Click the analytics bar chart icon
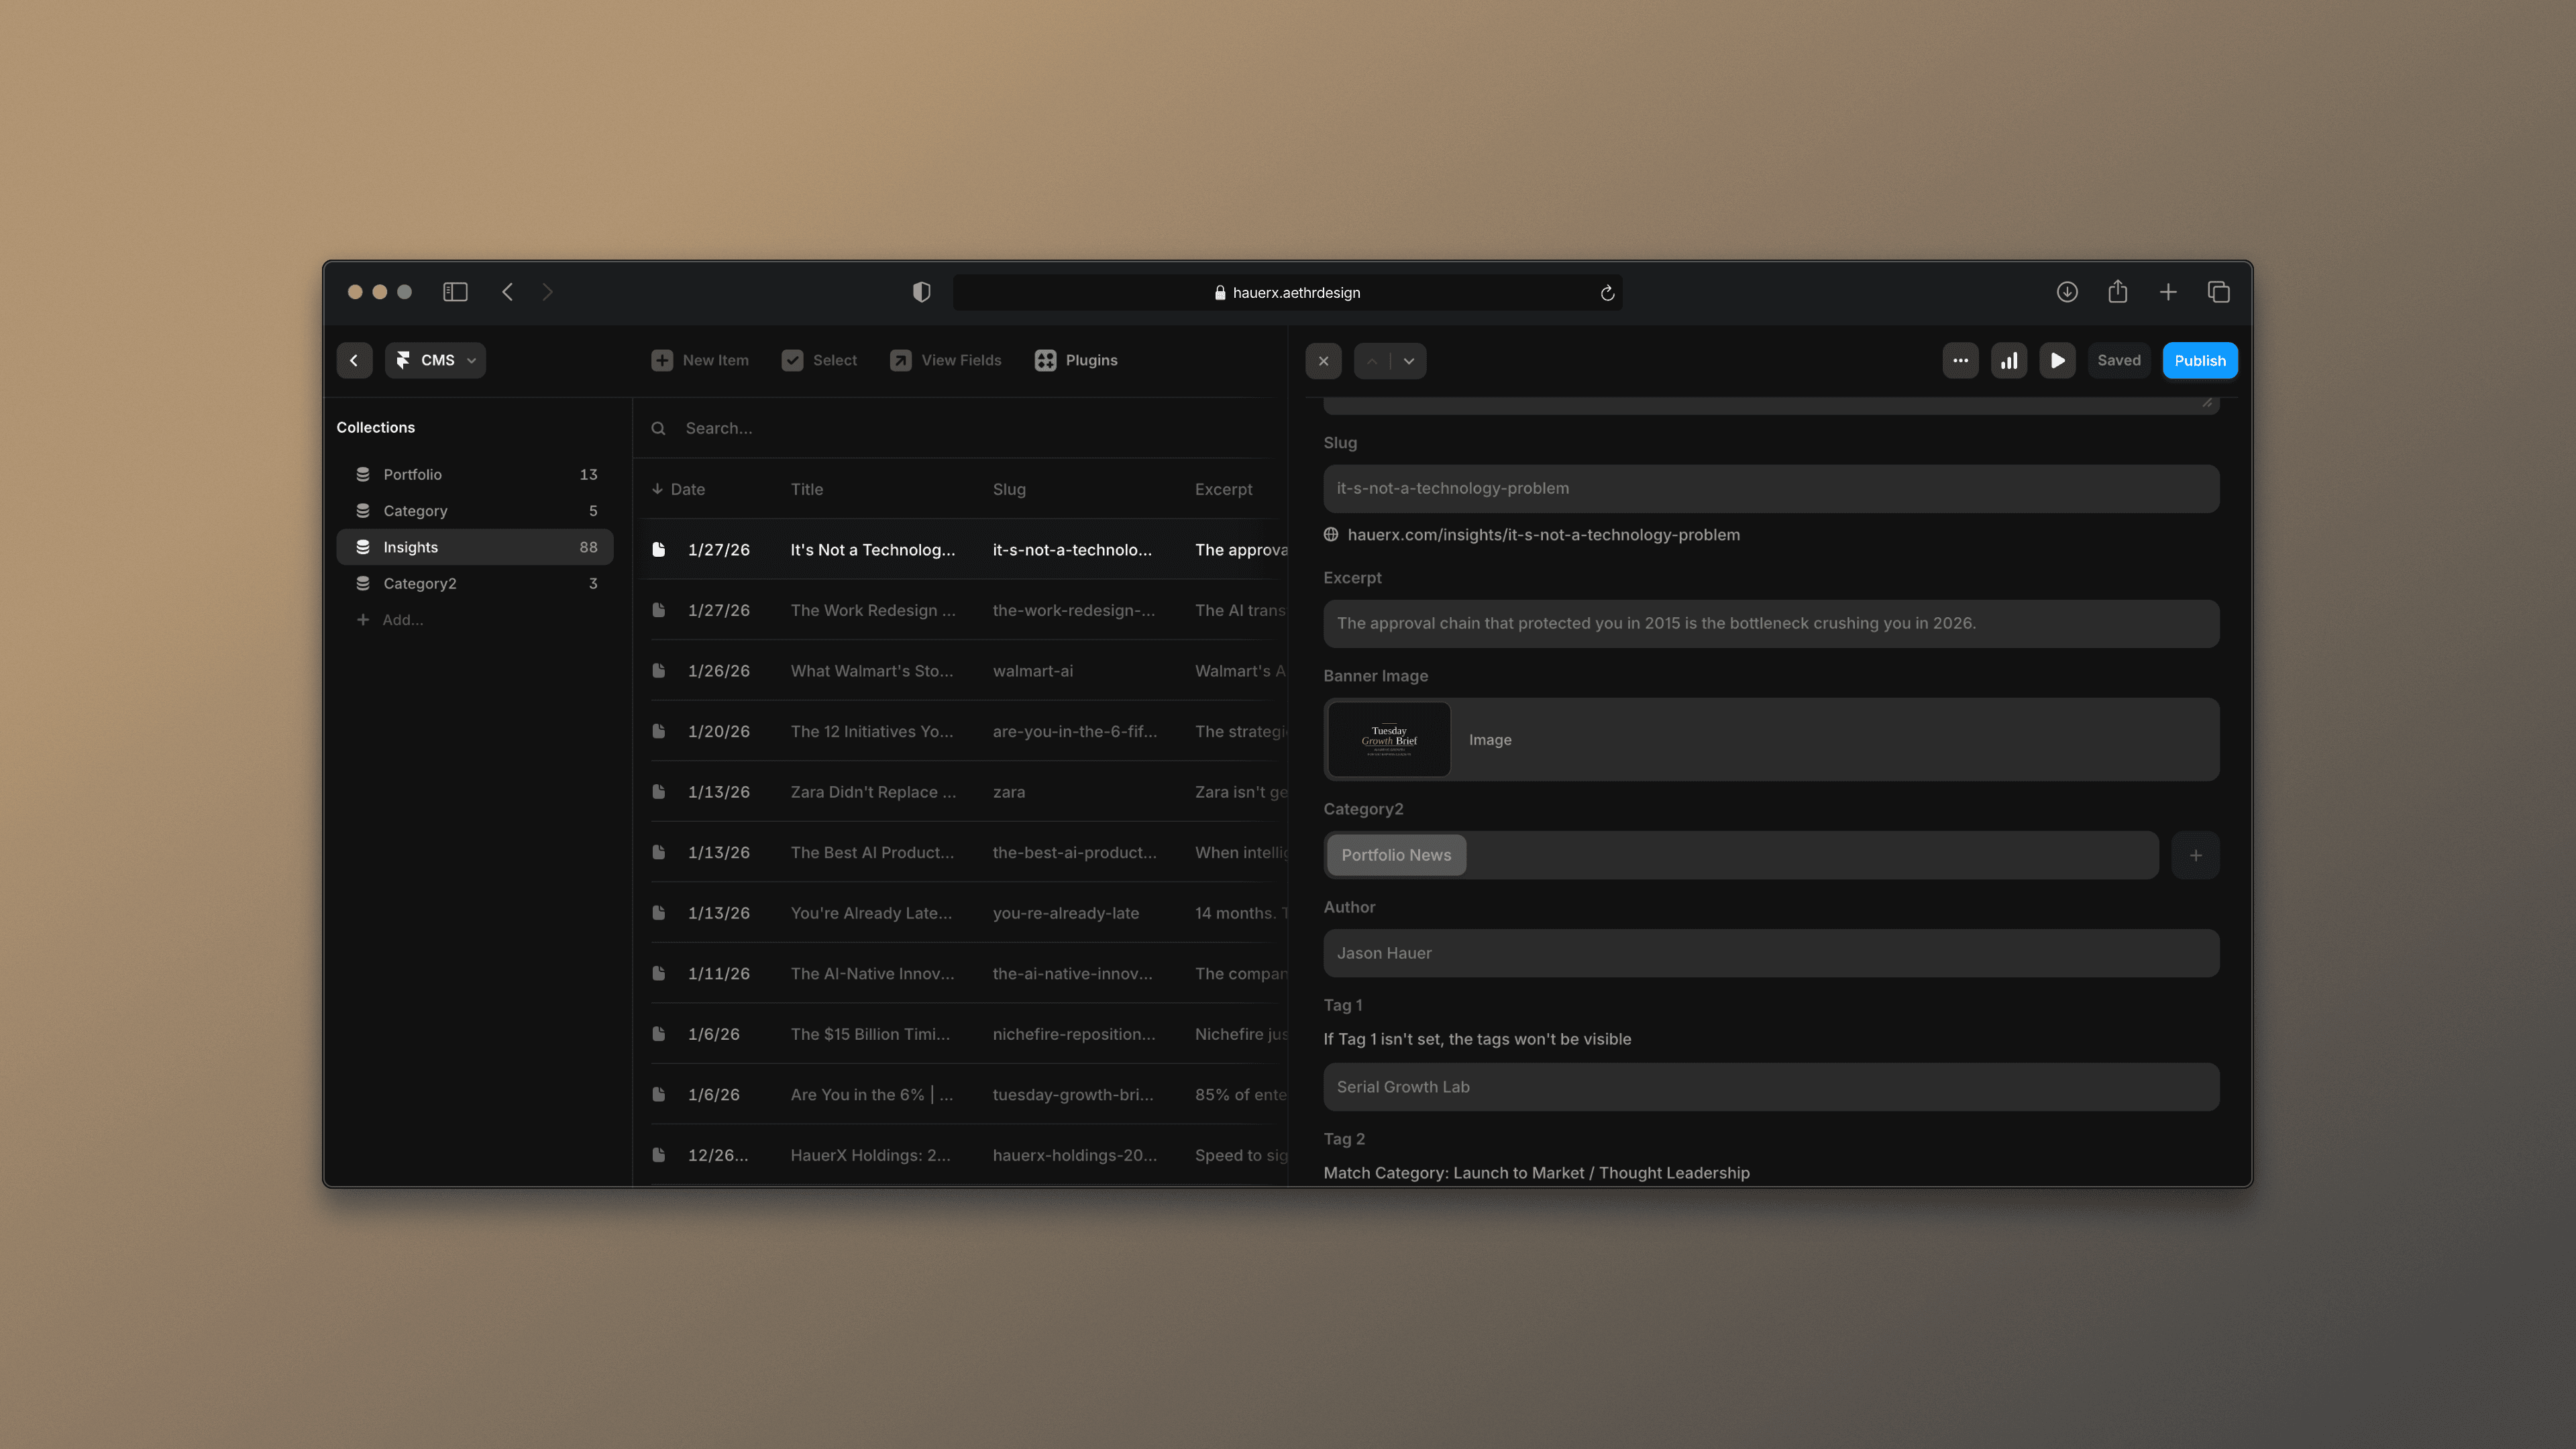The height and width of the screenshot is (1449, 2576). (x=2008, y=361)
